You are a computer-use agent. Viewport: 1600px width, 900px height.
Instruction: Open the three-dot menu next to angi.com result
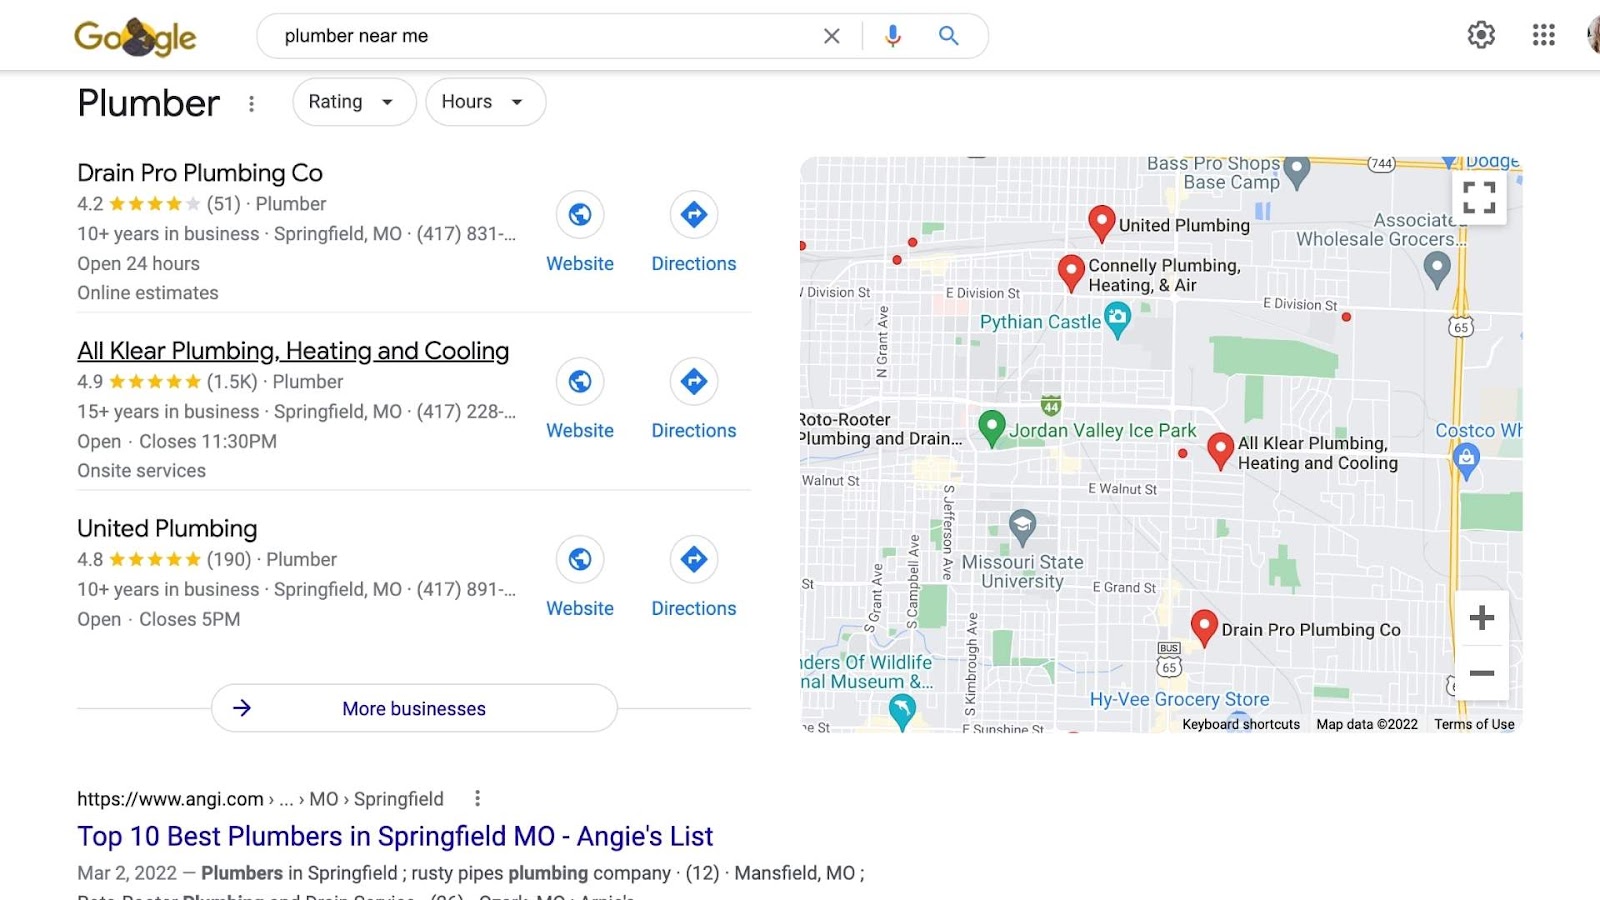477,798
